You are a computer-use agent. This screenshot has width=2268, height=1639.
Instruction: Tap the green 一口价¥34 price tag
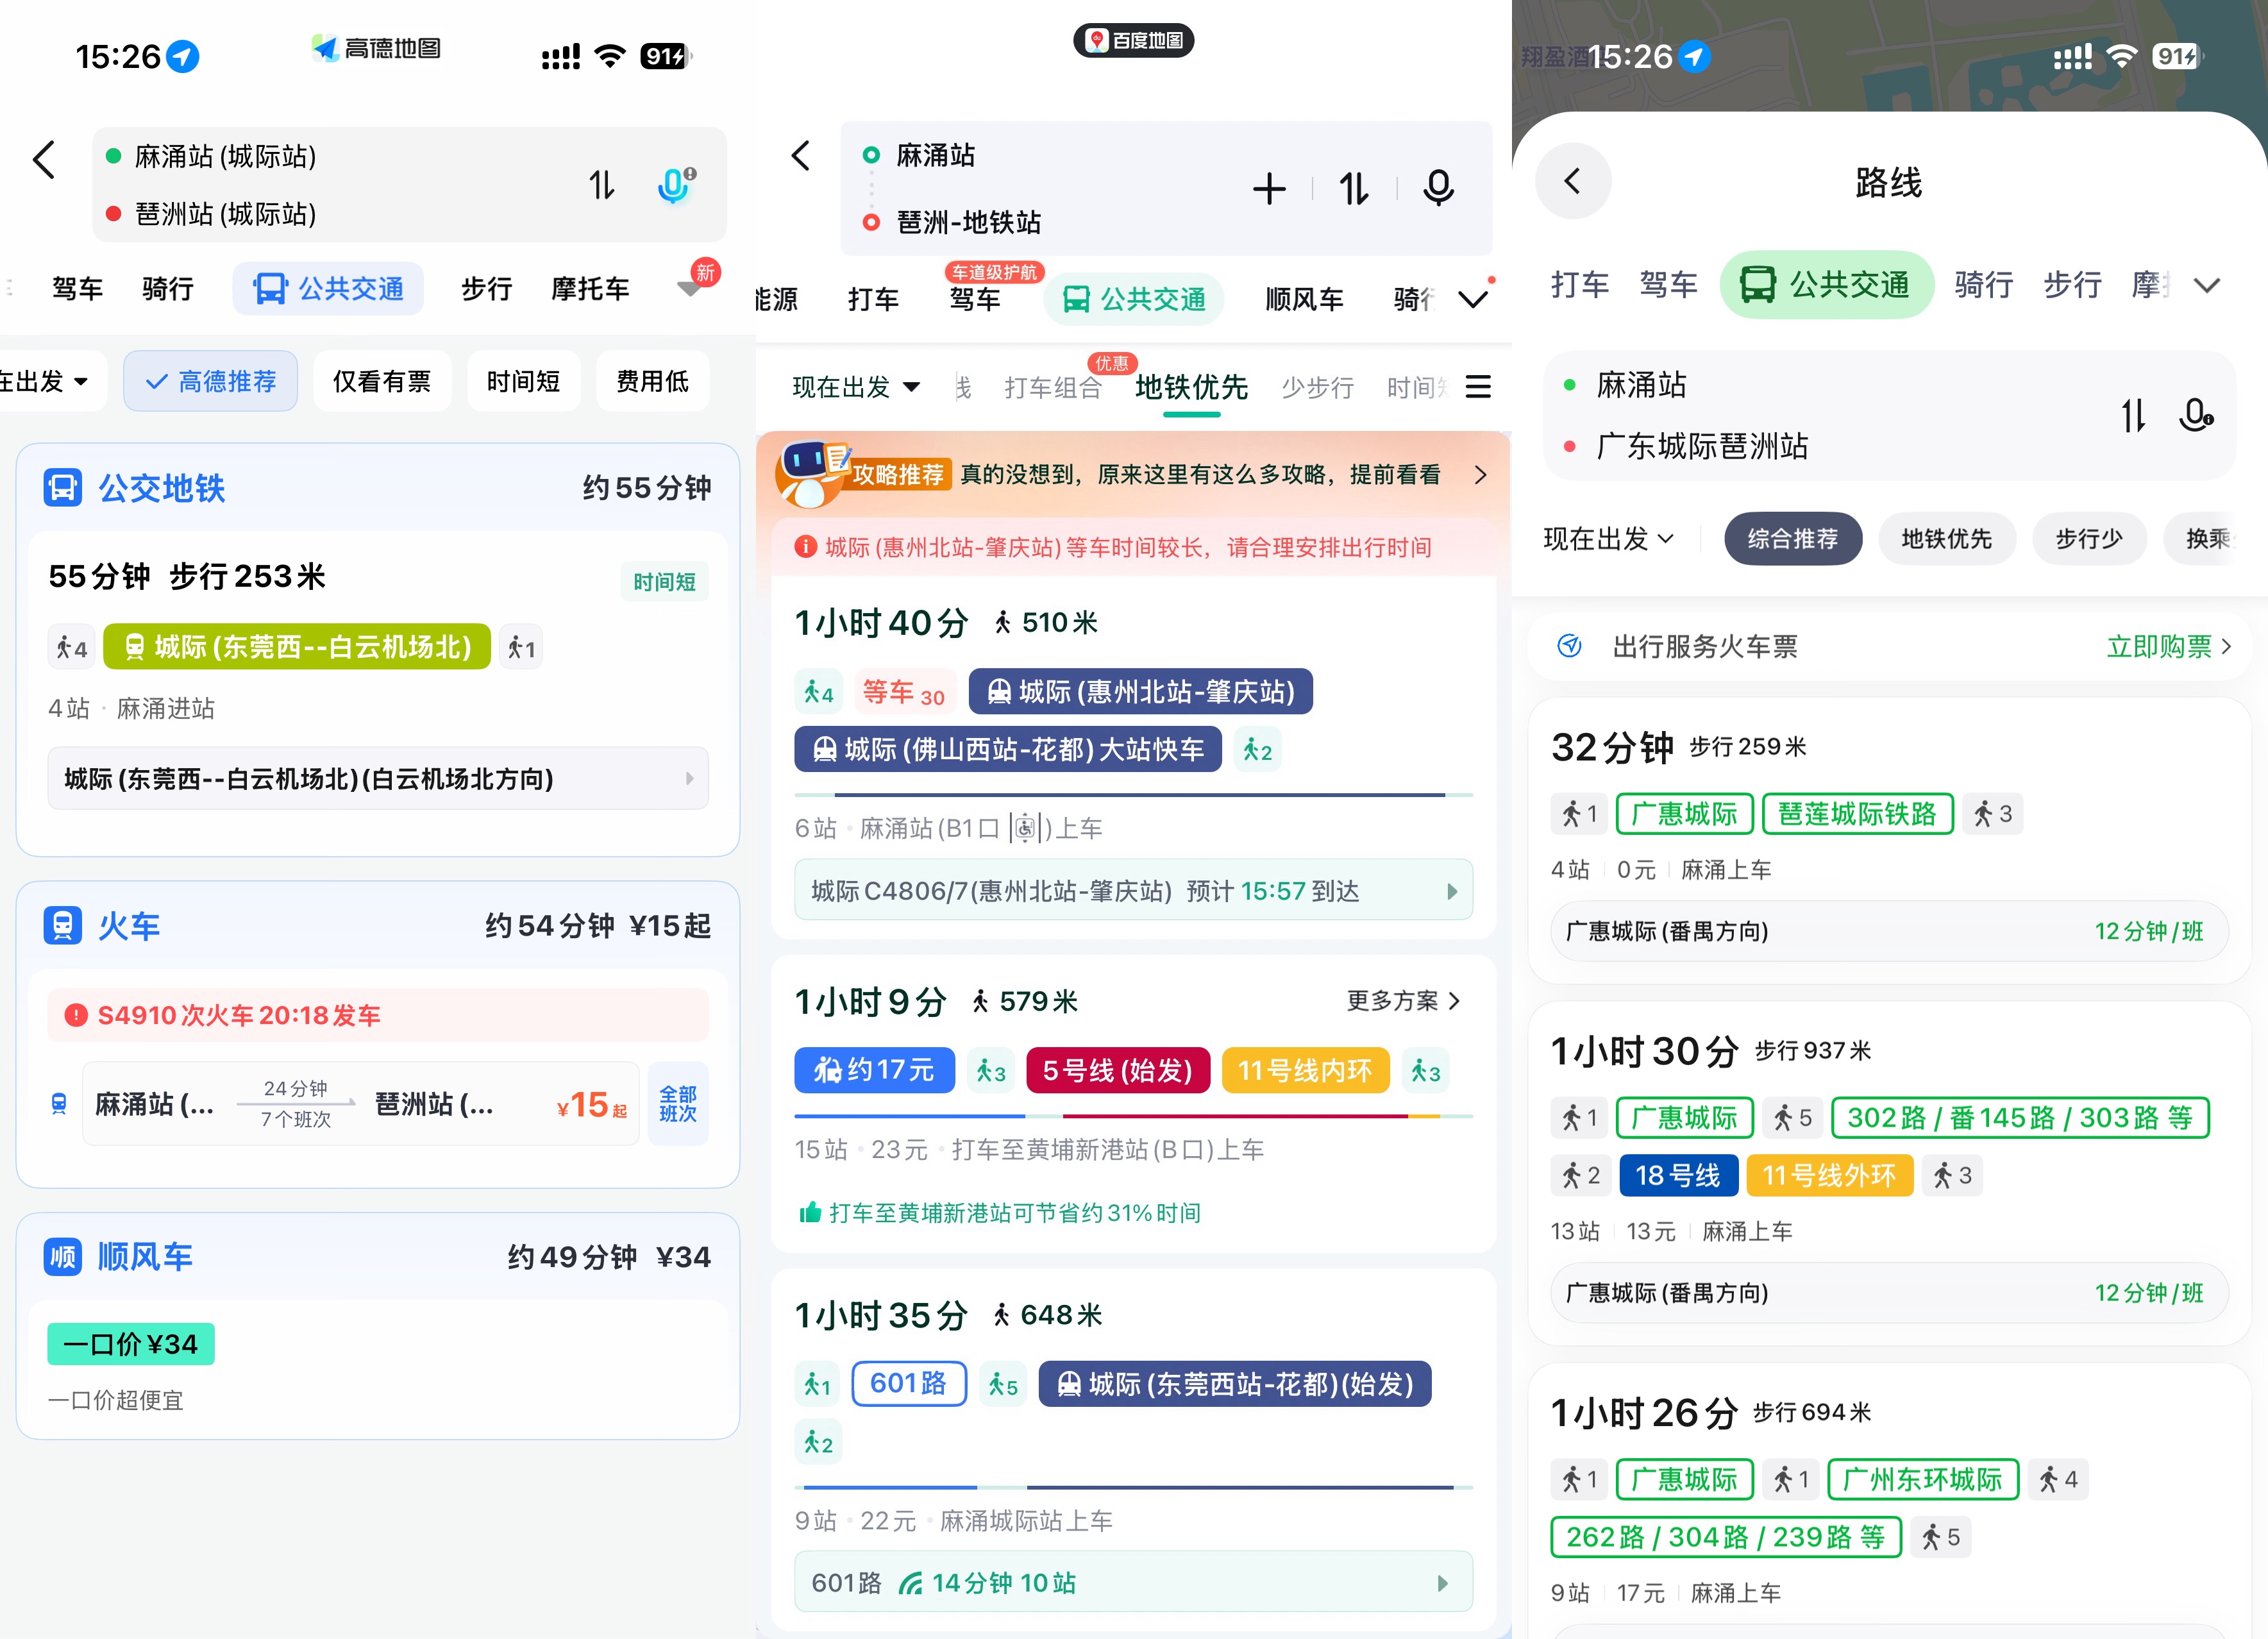point(131,1344)
